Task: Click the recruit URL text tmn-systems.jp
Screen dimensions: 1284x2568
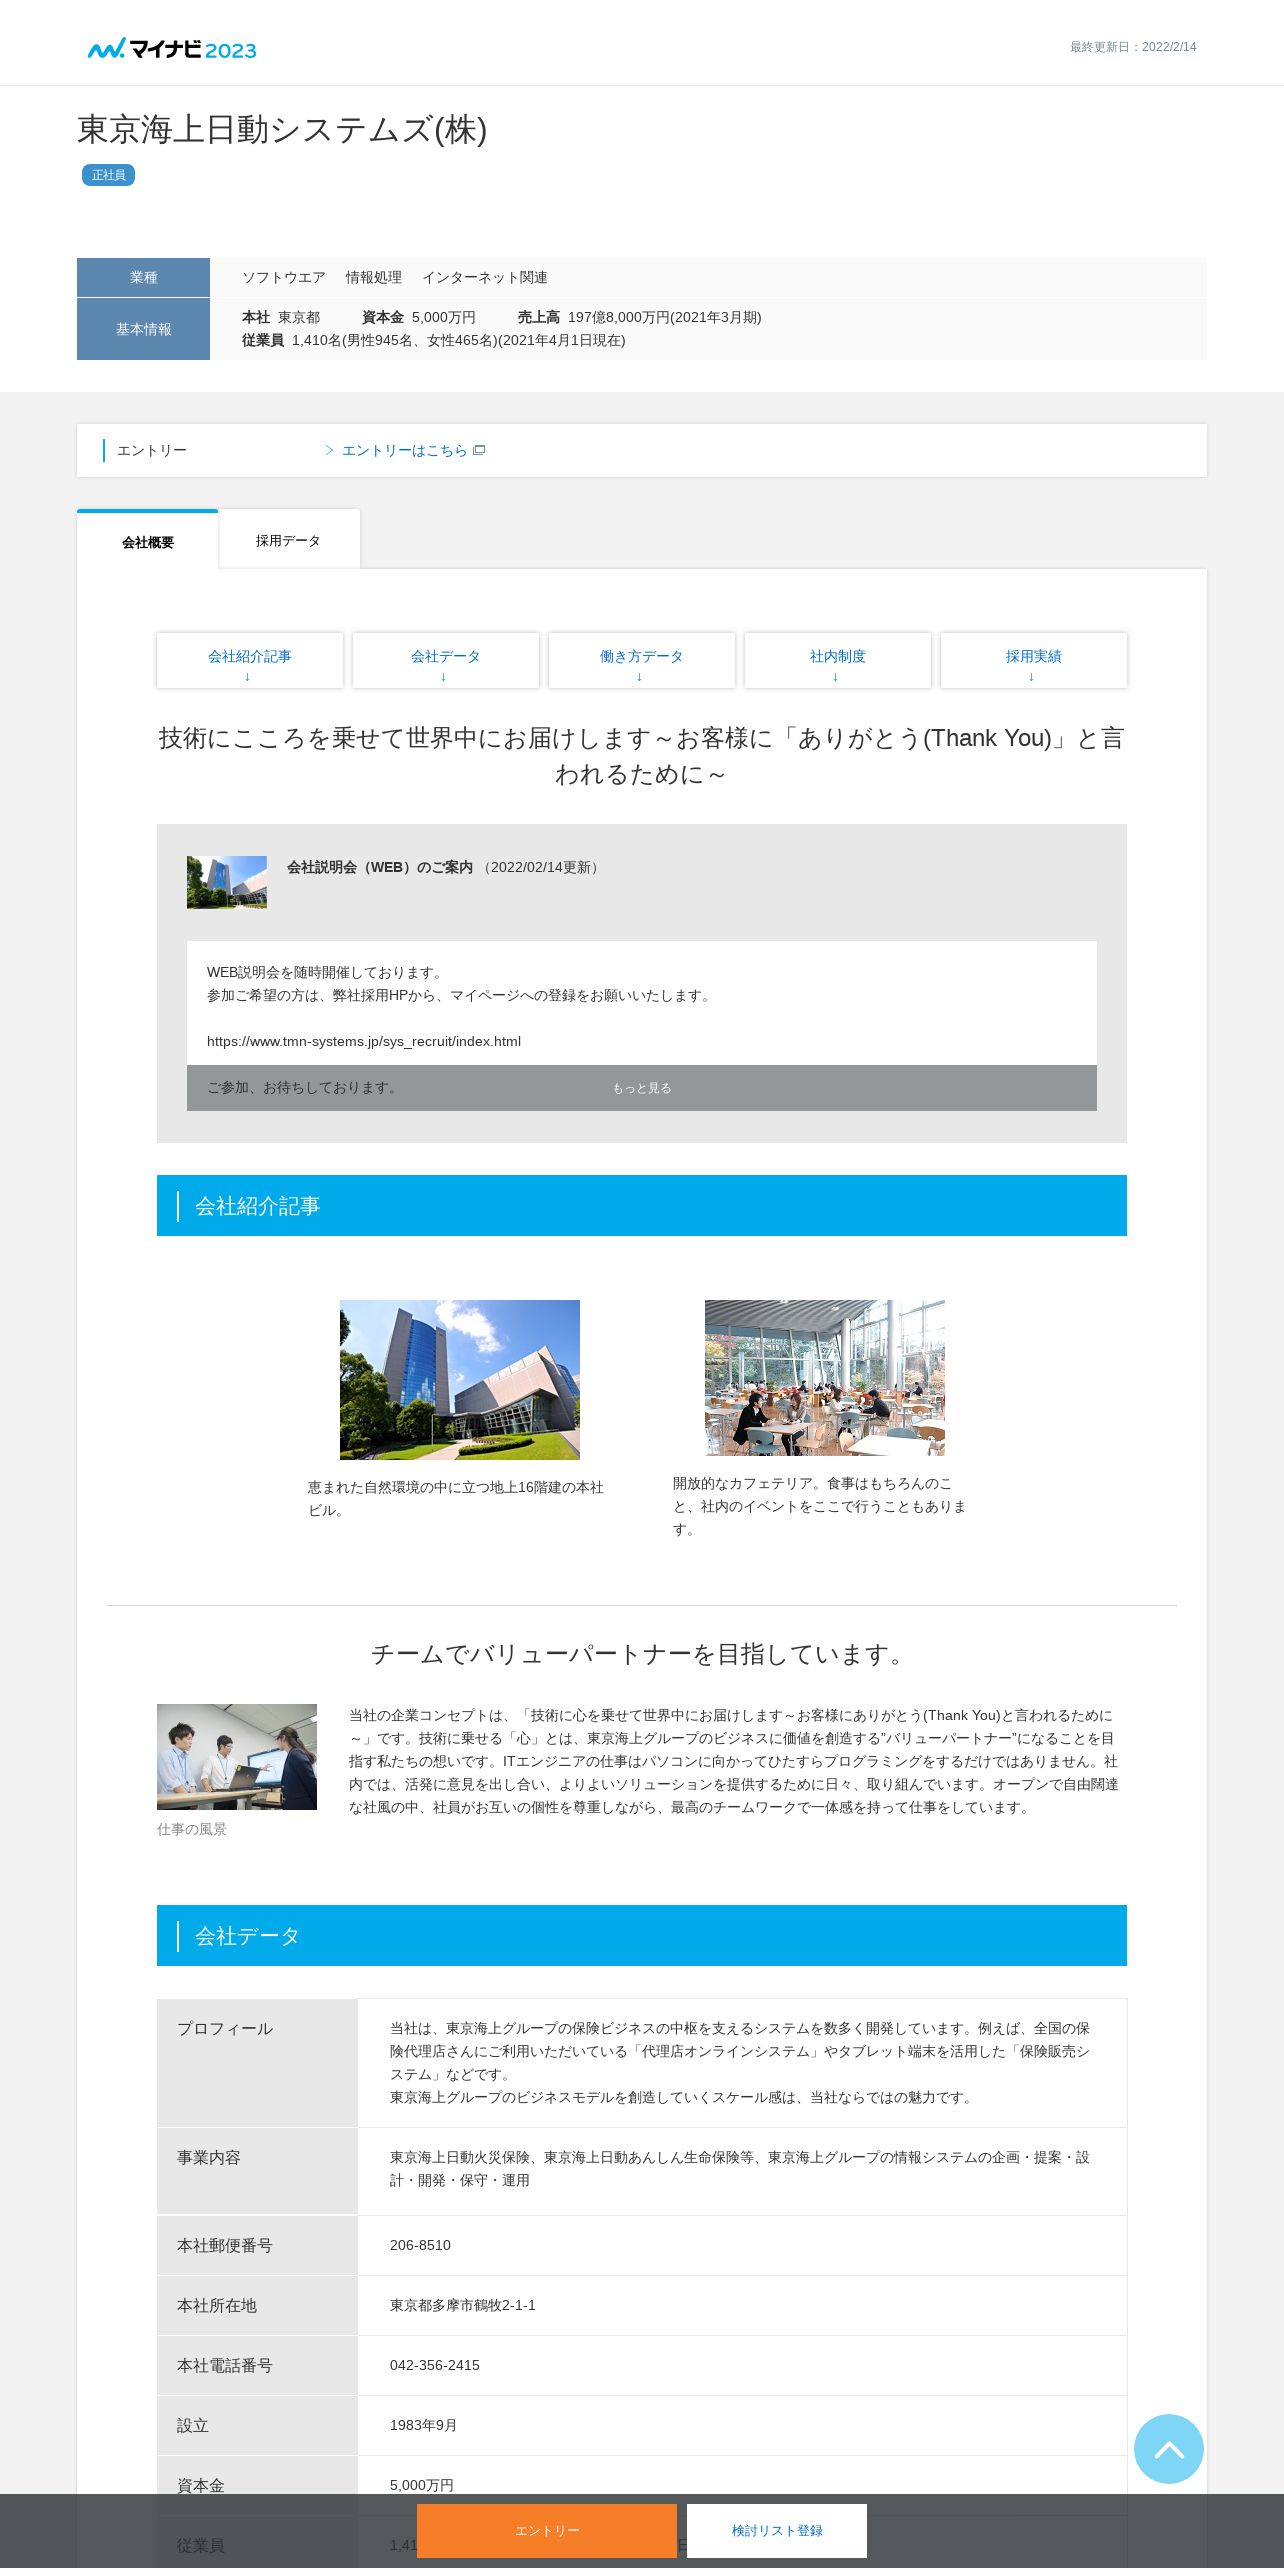Action: click(364, 1041)
